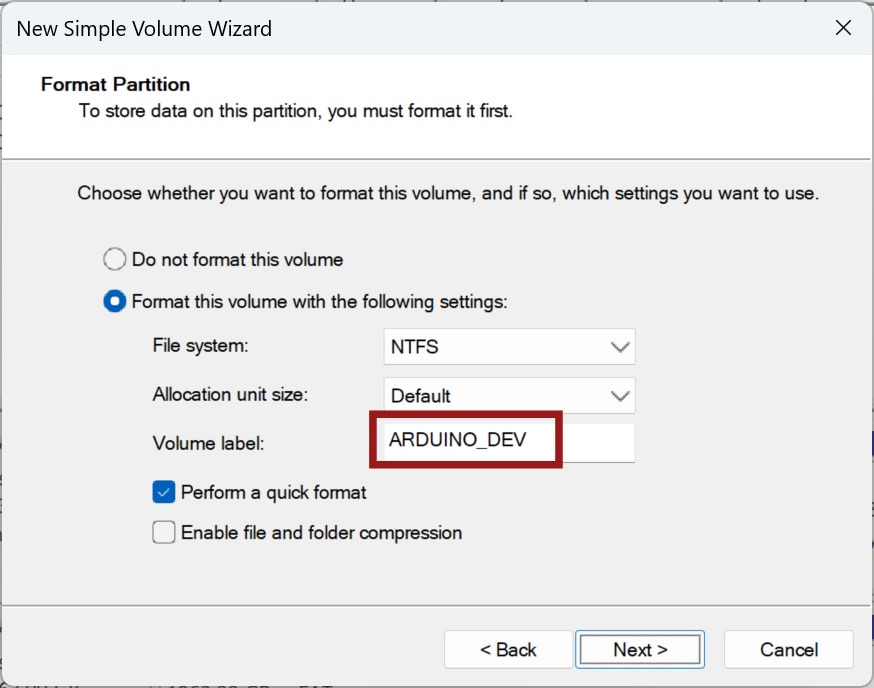The height and width of the screenshot is (688, 874).
Task: Uncheck the 'Perform a quick format' checkbox
Action: 164,492
